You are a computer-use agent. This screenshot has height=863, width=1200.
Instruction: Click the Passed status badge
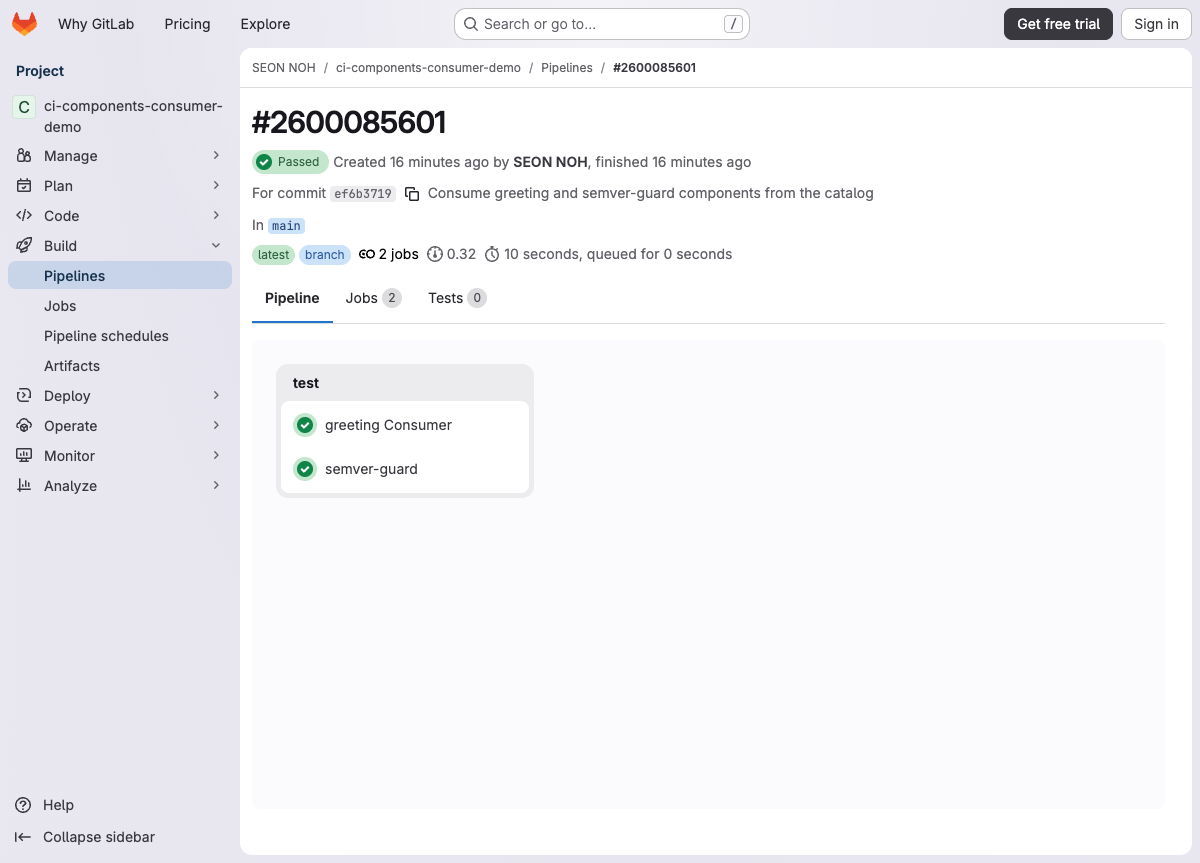(x=290, y=162)
